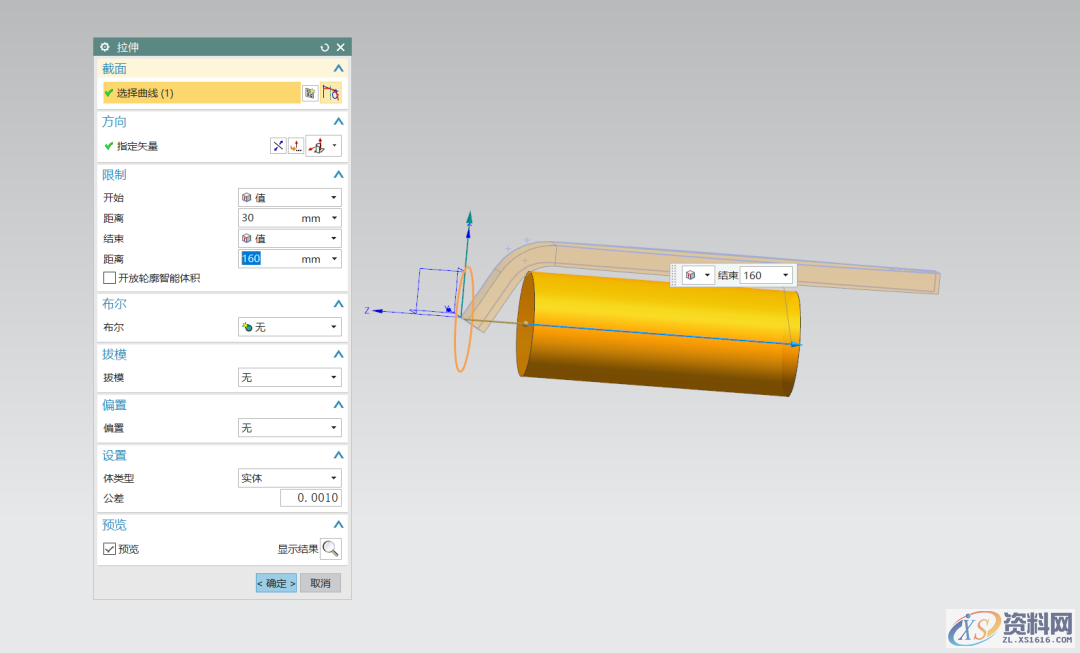The width and height of the screenshot is (1080, 653).
Task: Click the reset dialog icon in title bar
Action: [x=324, y=47]
